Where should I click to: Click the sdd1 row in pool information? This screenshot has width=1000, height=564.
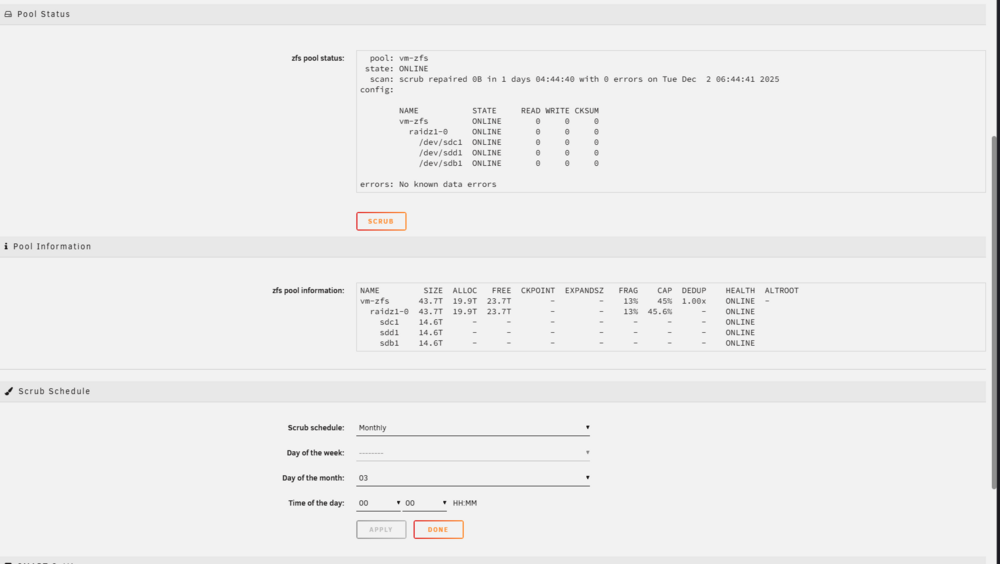click(557, 332)
